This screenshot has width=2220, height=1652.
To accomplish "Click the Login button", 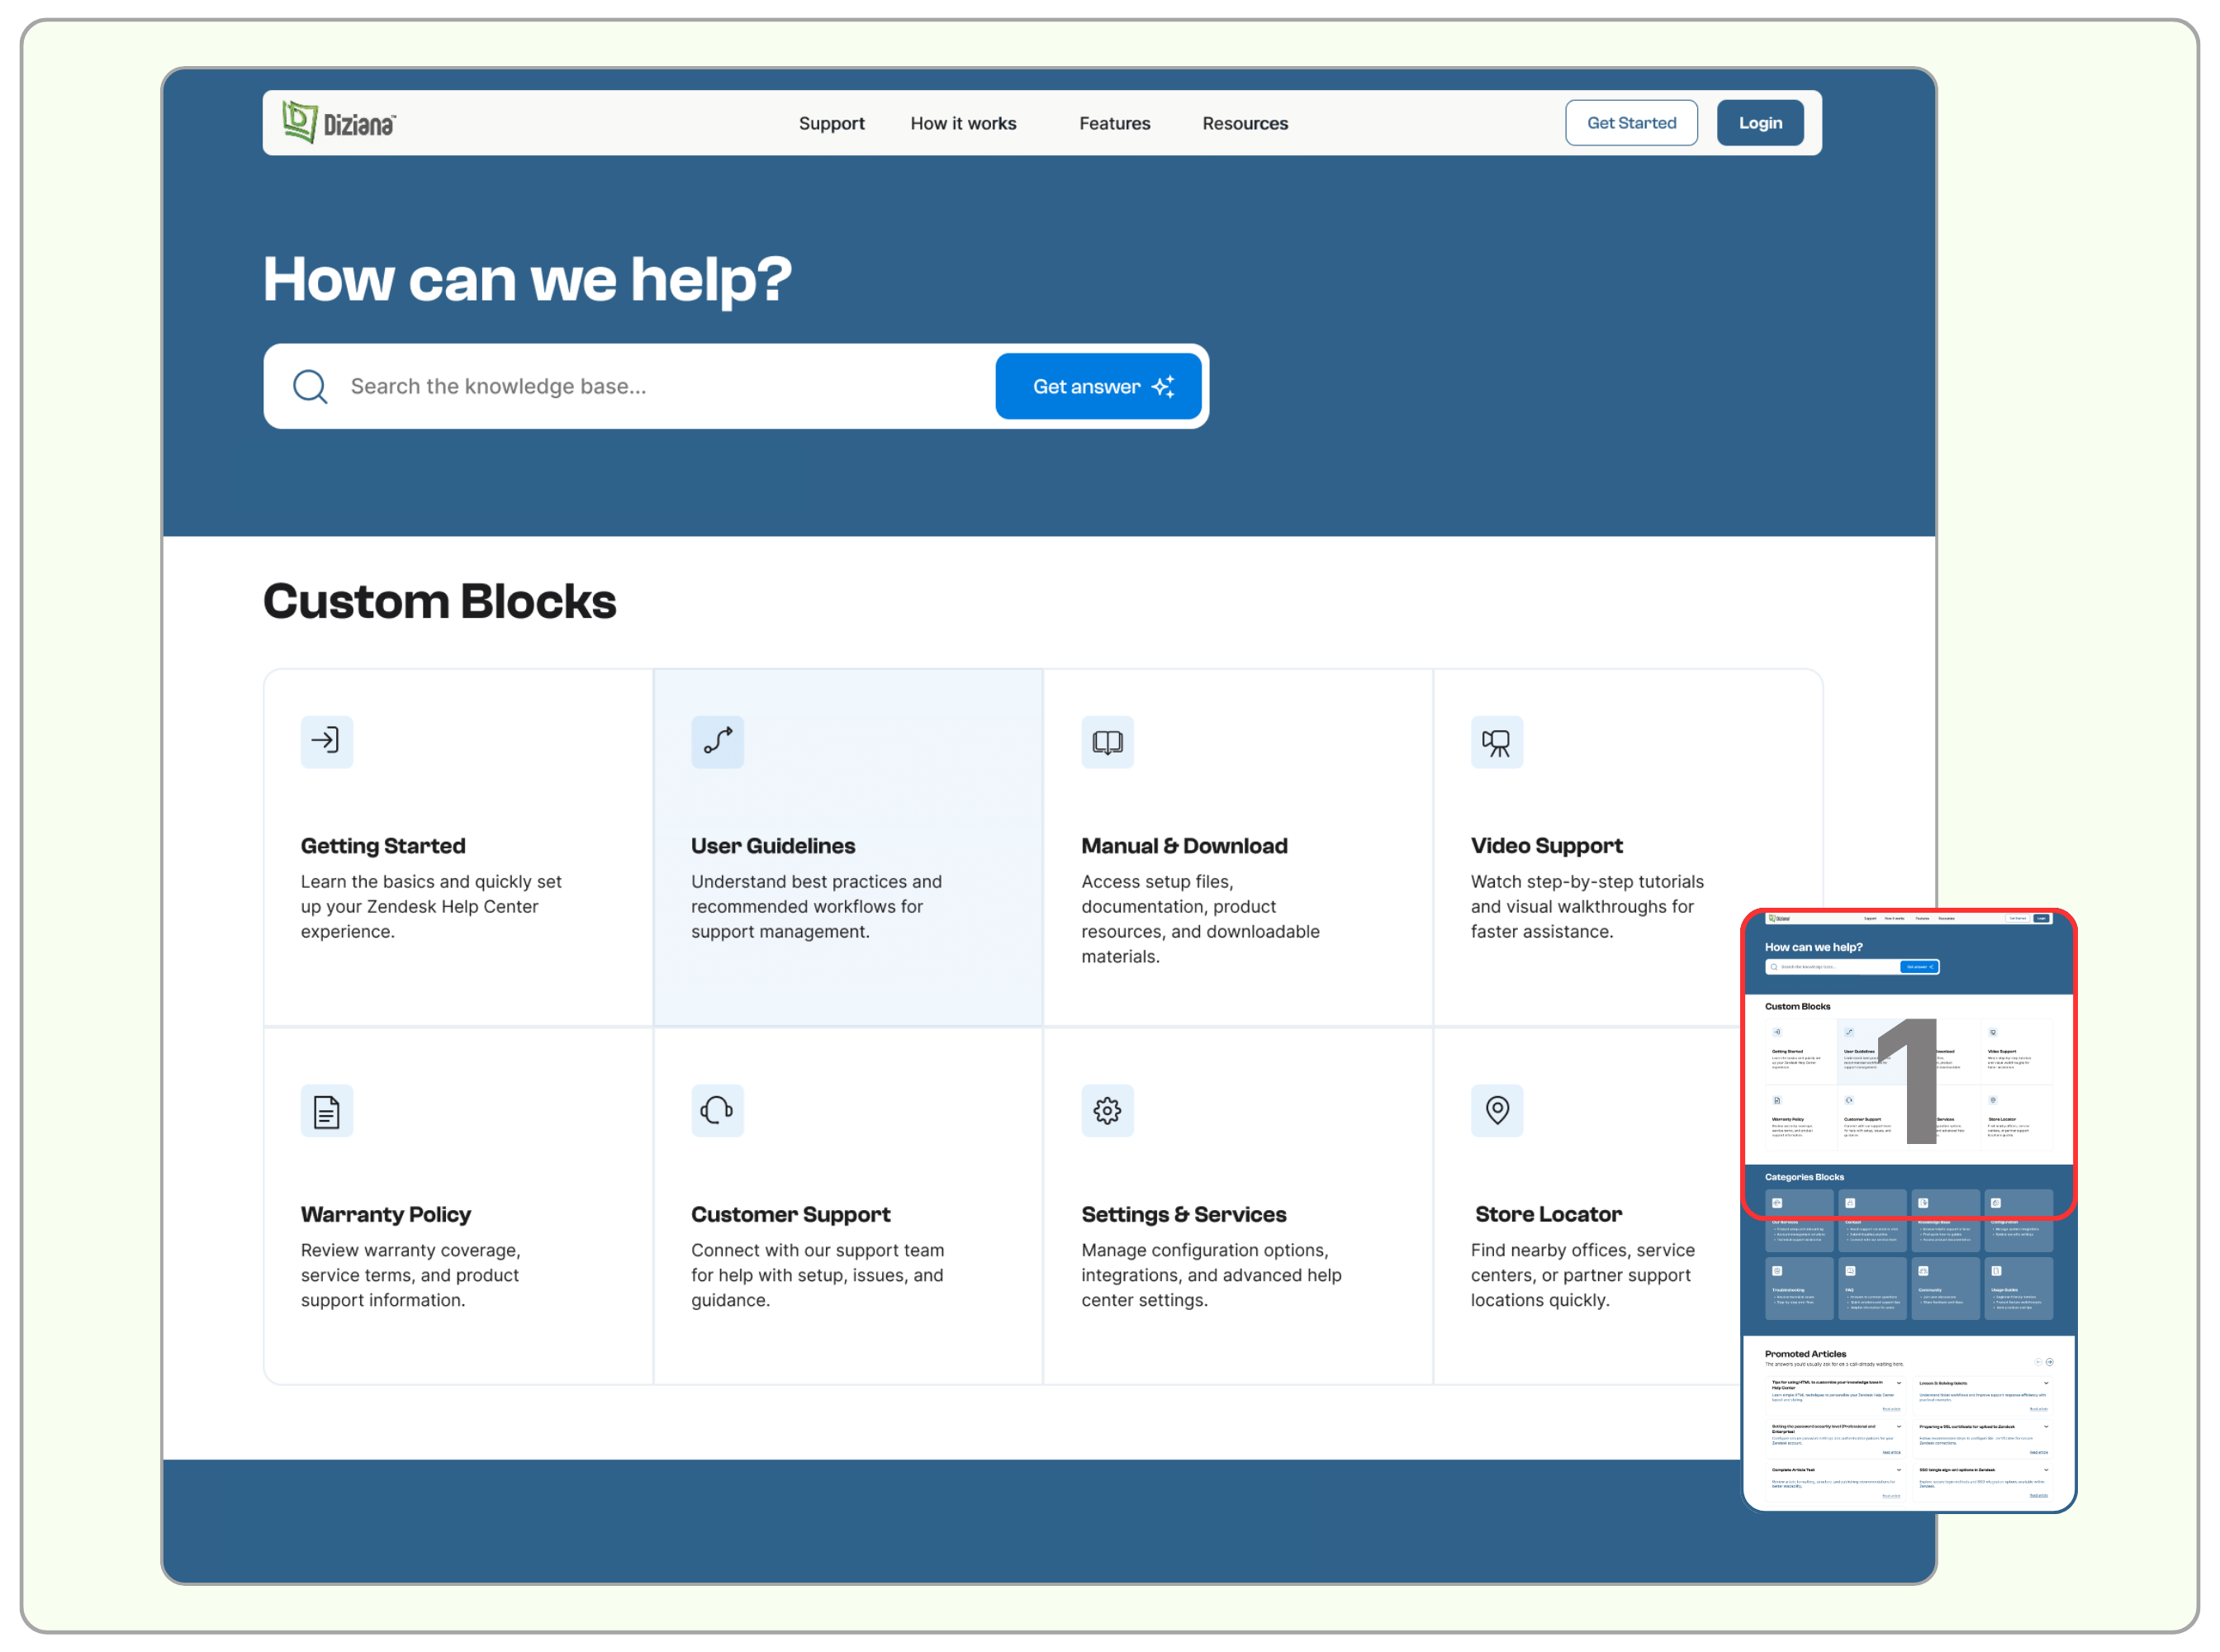I will click(1760, 122).
